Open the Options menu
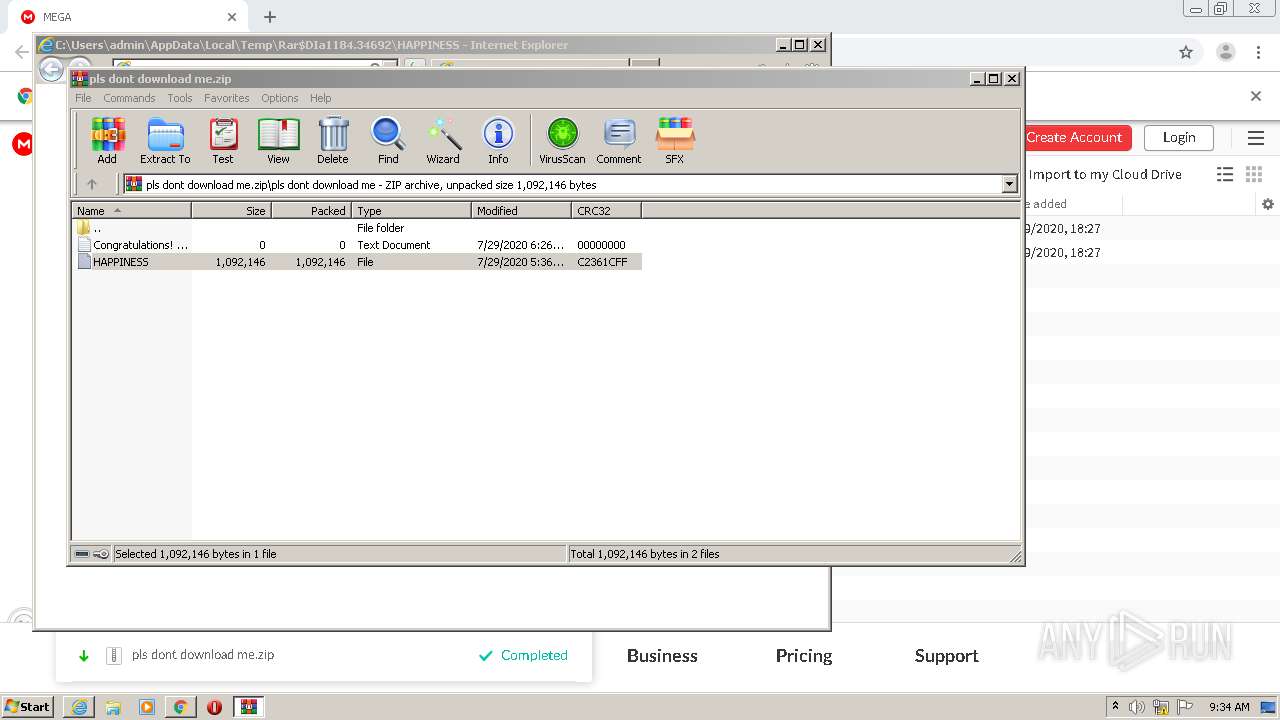The width and height of the screenshot is (1280, 720). point(280,98)
